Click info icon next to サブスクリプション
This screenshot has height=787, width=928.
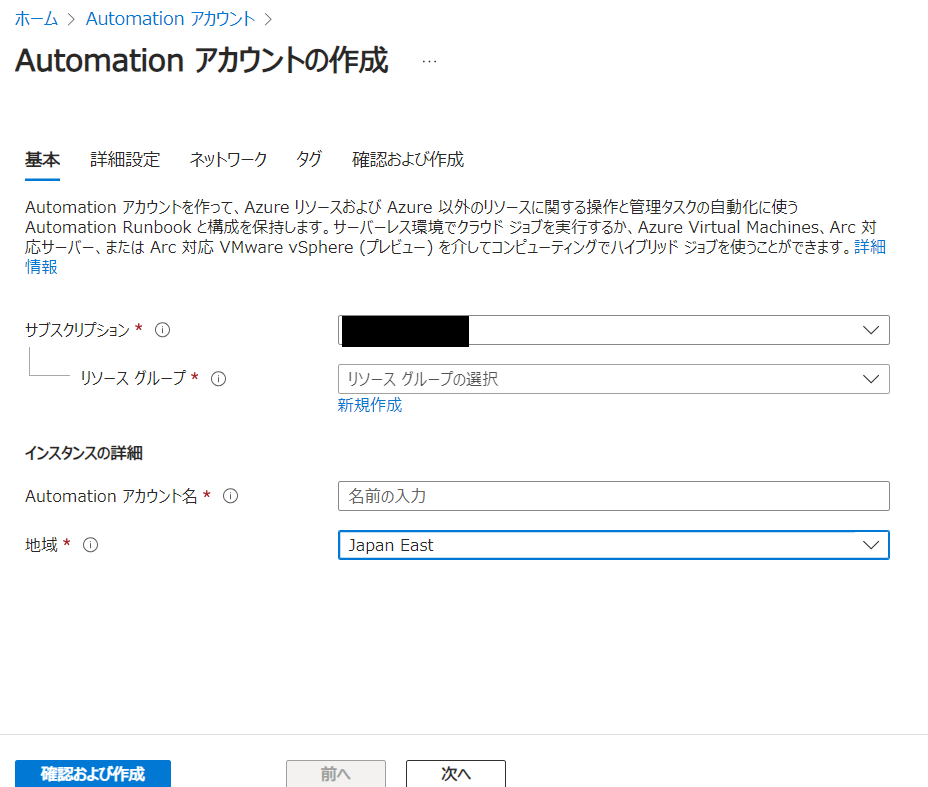pyautogui.click(x=162, y=330)
